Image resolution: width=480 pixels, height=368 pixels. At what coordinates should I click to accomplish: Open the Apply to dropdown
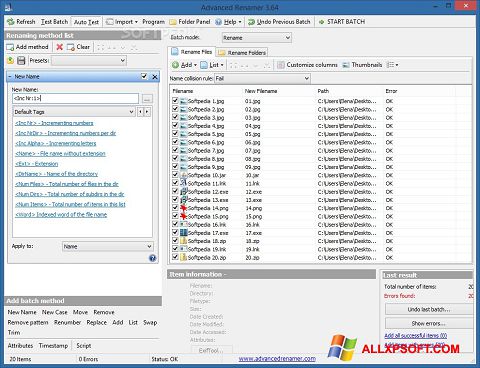pos(108,246)
